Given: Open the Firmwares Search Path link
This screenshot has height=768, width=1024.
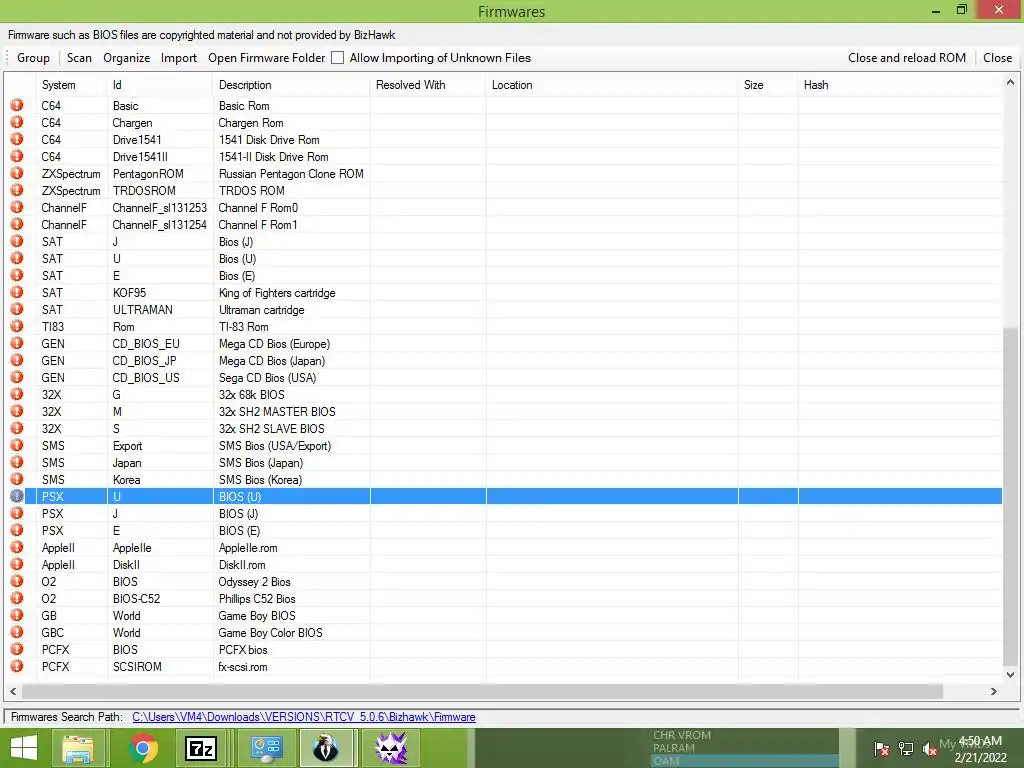Looking at the screenshot, I should (x=304, y=716).
